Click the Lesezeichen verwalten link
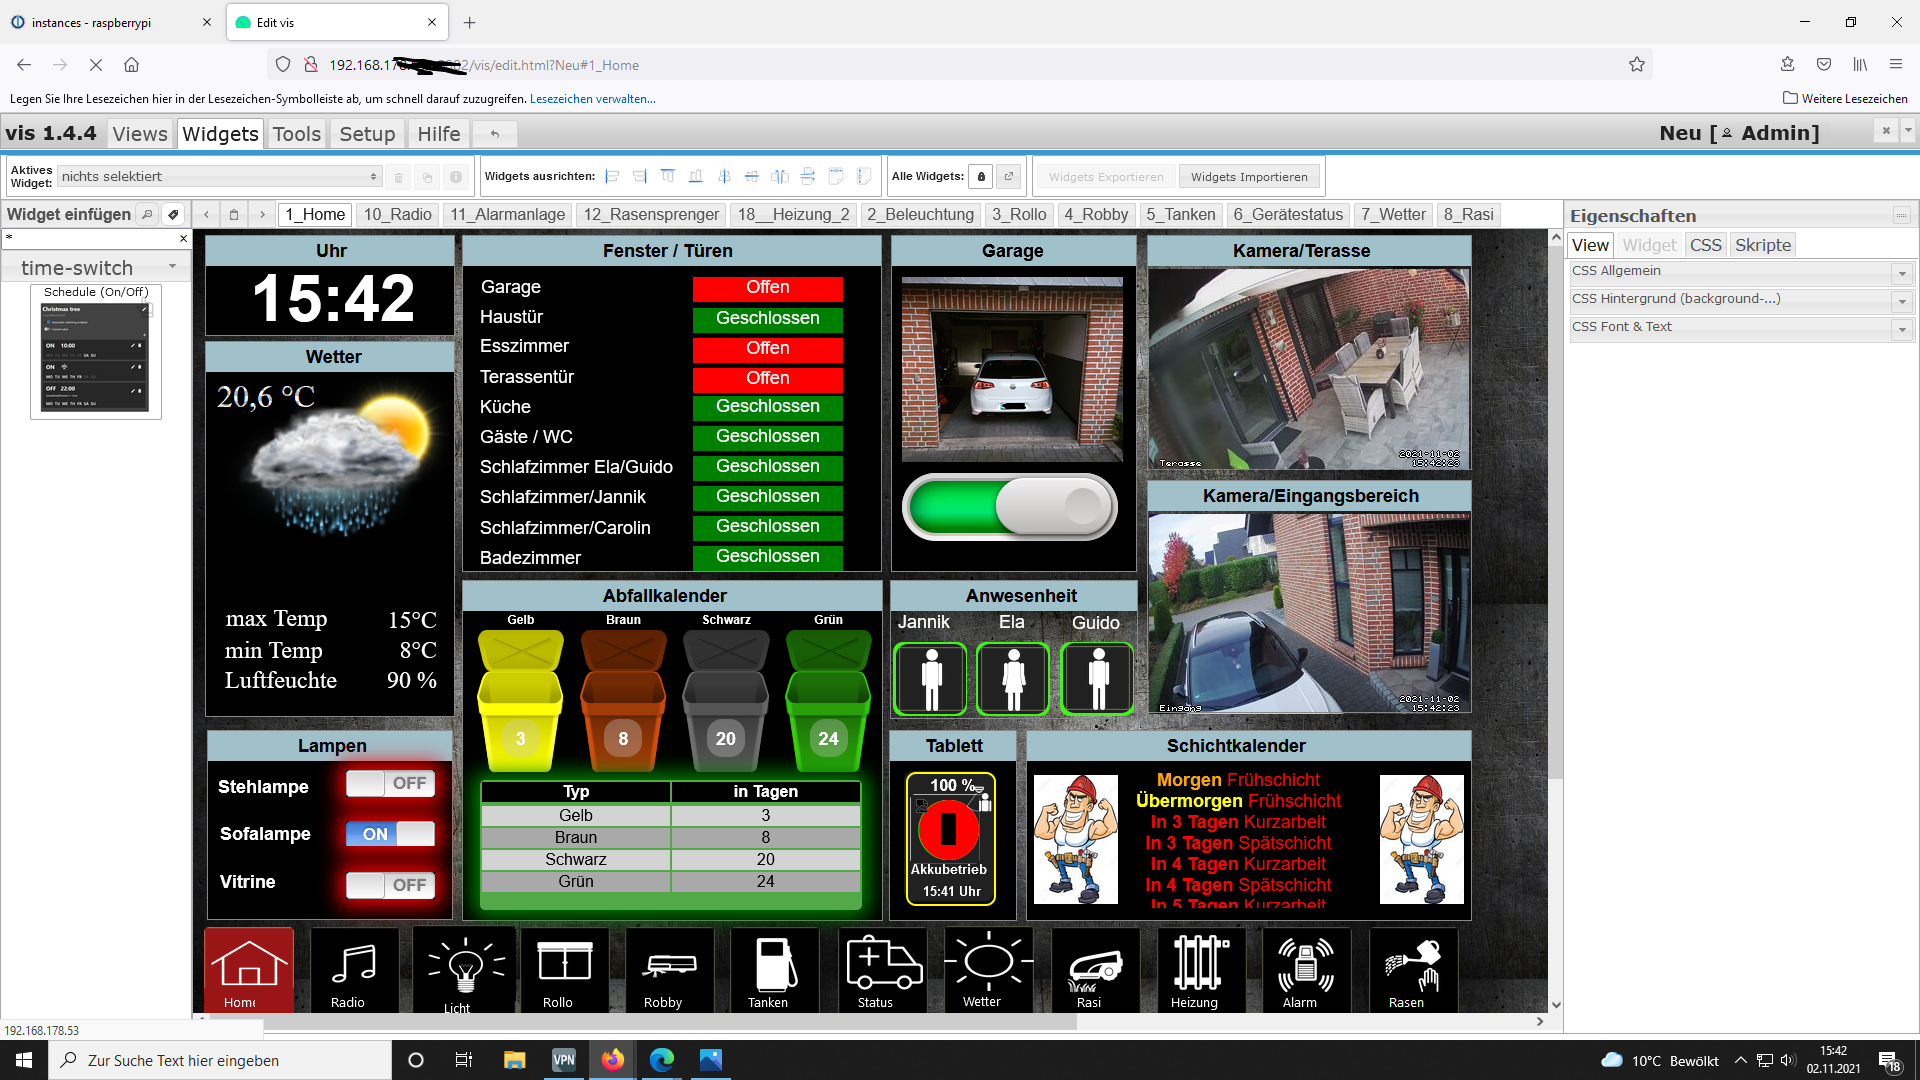1920x1080 pixels. (592, 99)
